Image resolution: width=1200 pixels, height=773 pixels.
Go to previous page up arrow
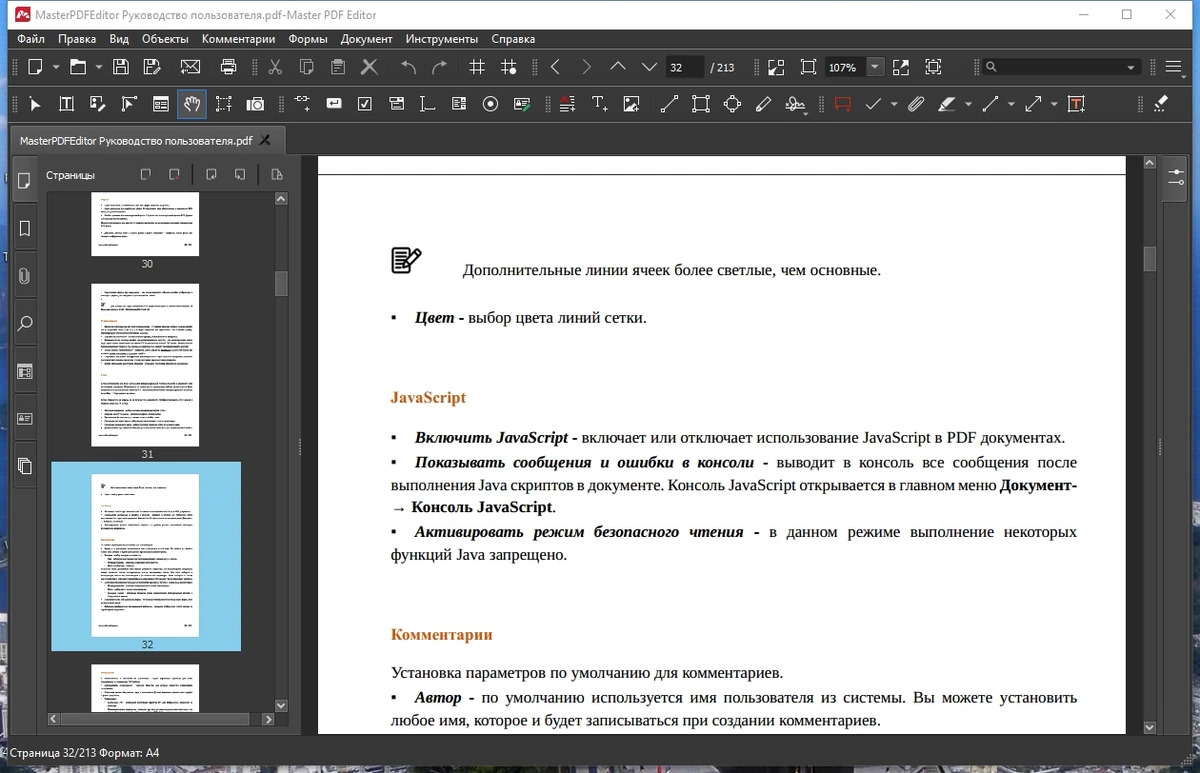(x=618, y=67)
